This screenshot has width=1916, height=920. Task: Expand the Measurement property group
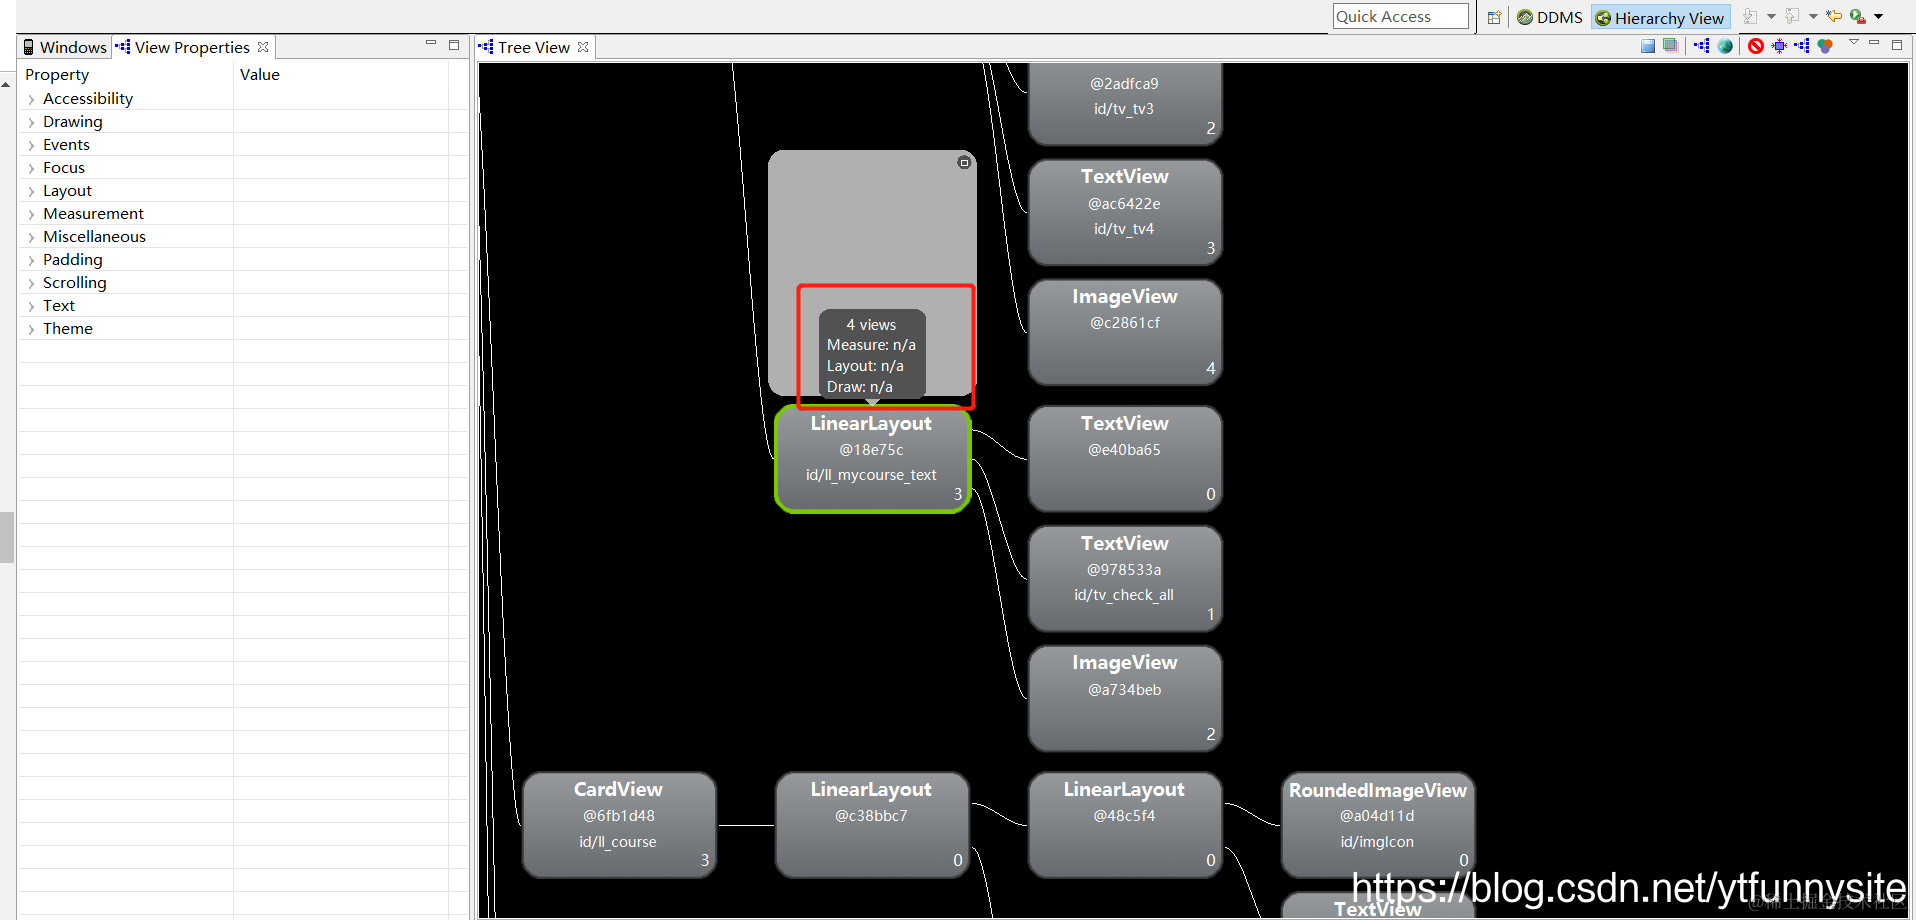(x=31, y=214)
